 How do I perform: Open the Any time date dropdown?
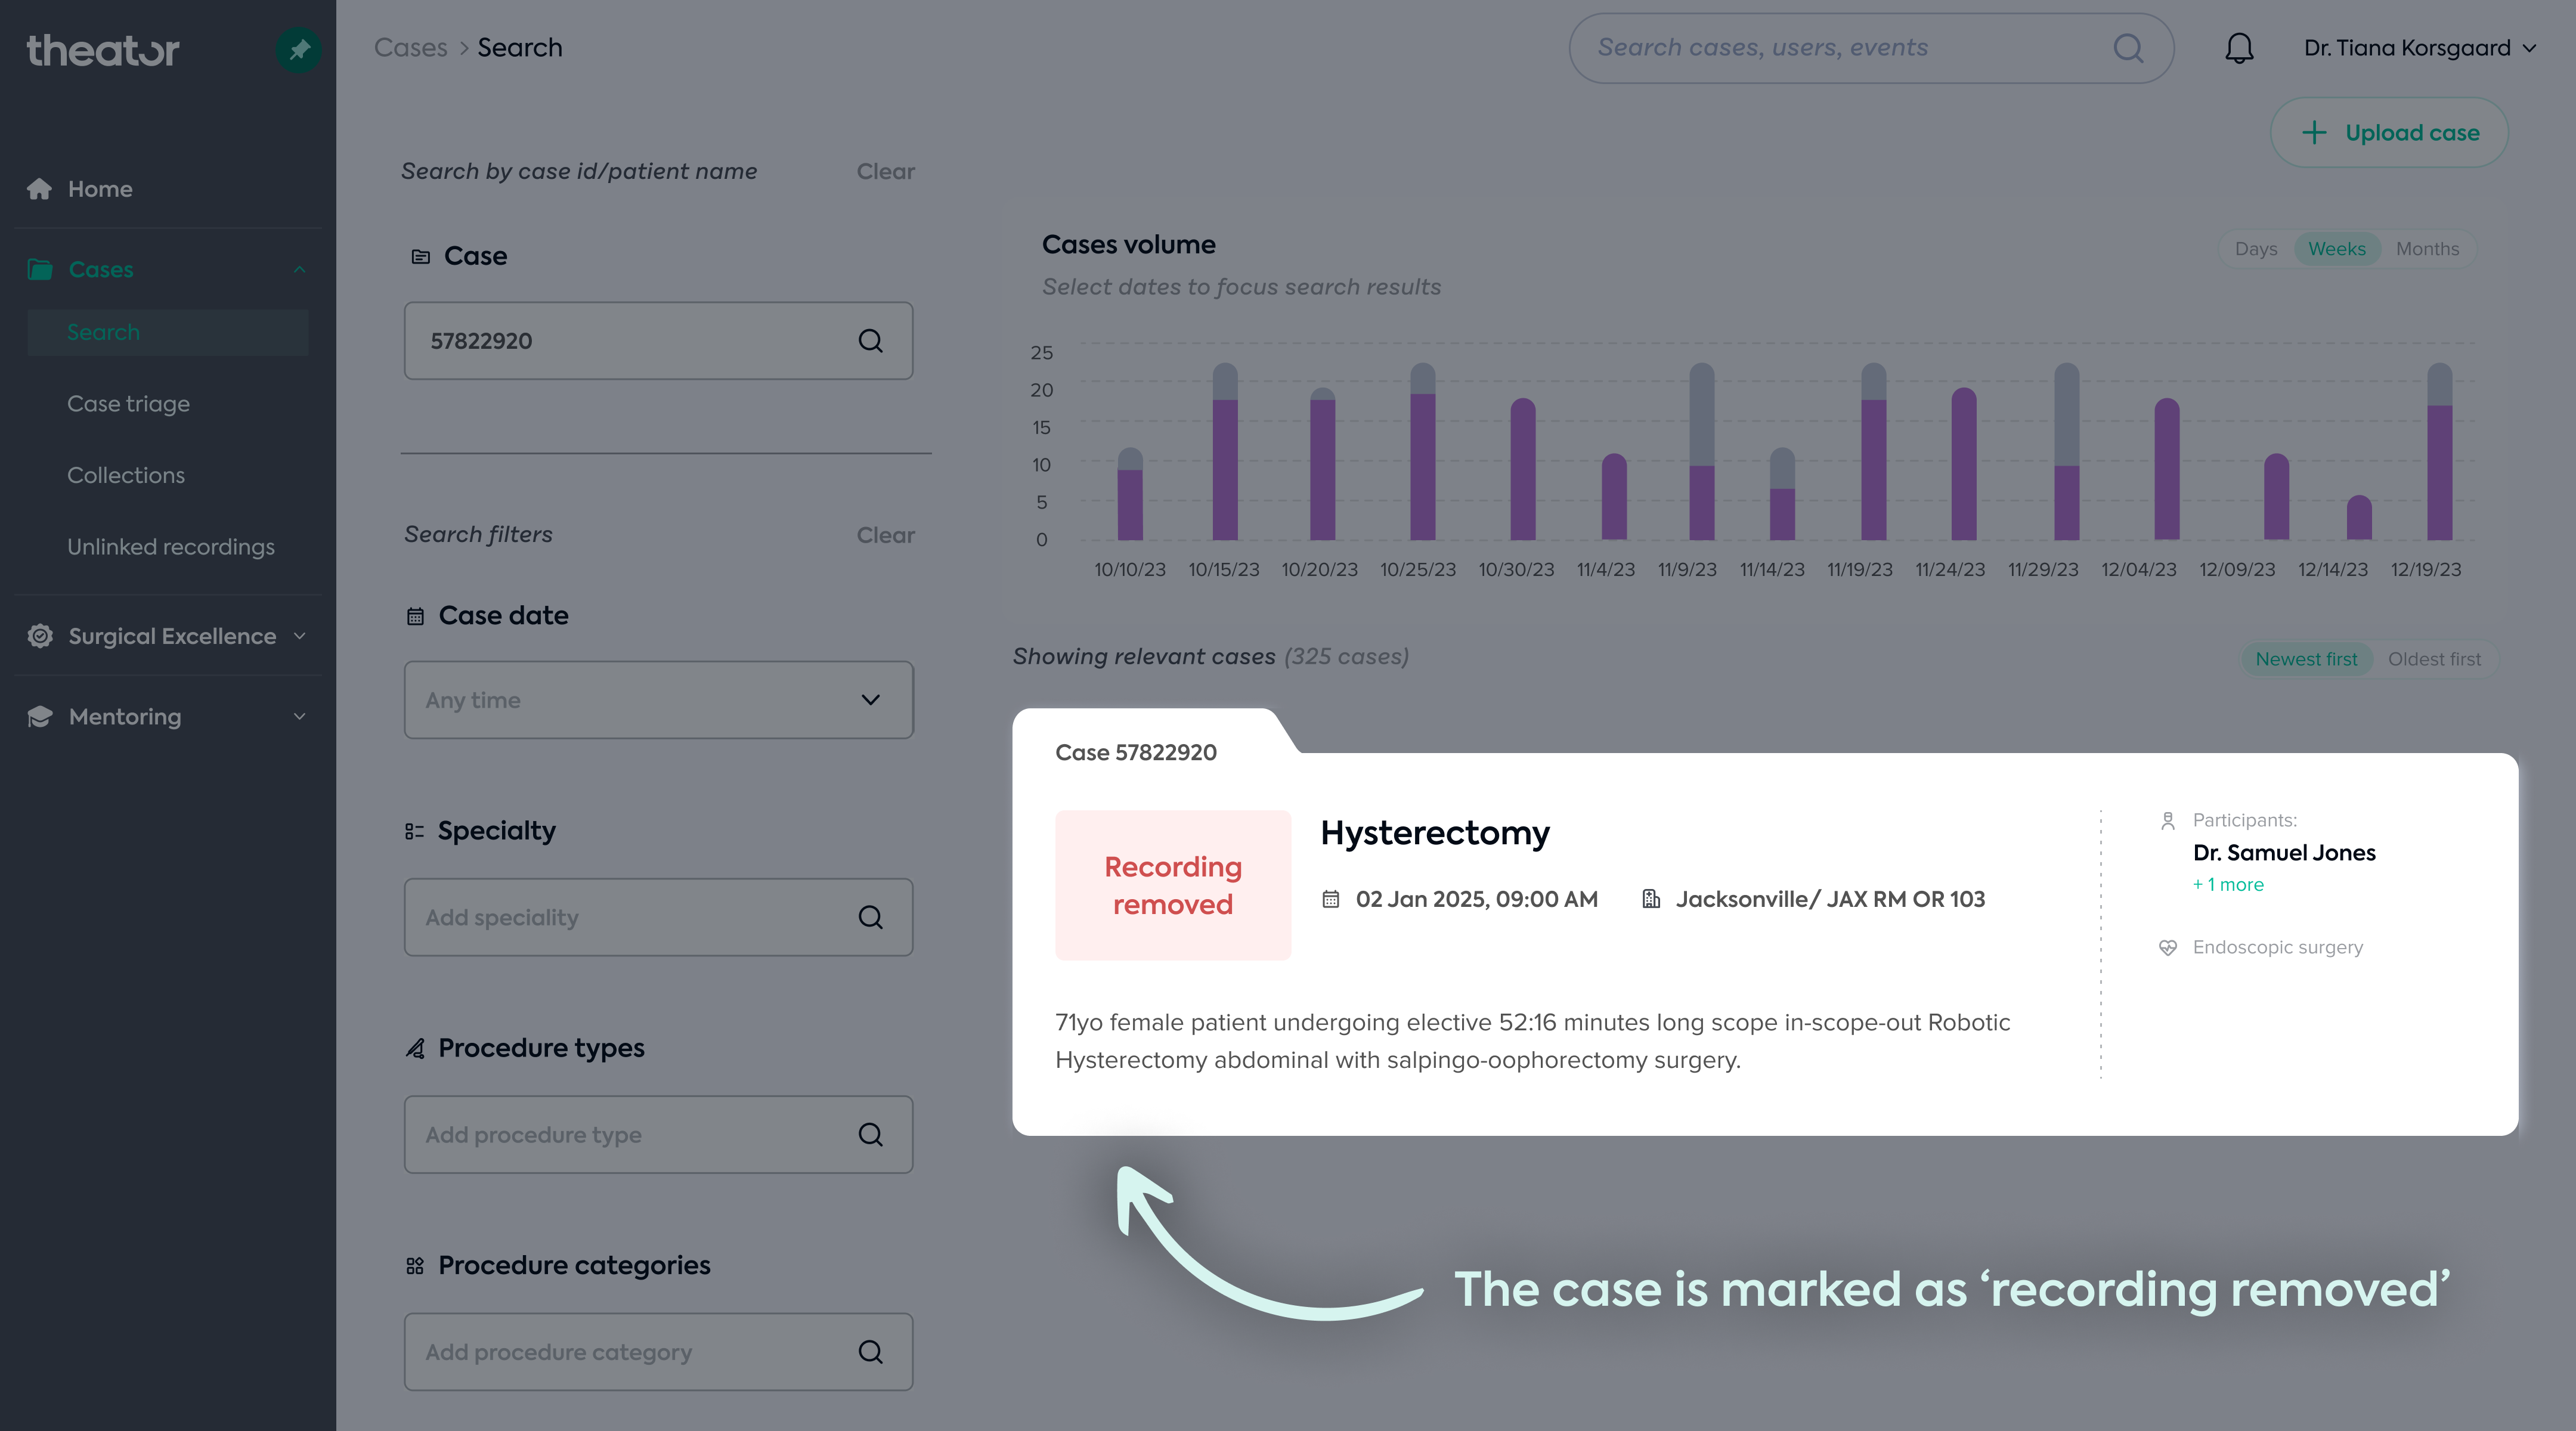(x=658, y=700)
